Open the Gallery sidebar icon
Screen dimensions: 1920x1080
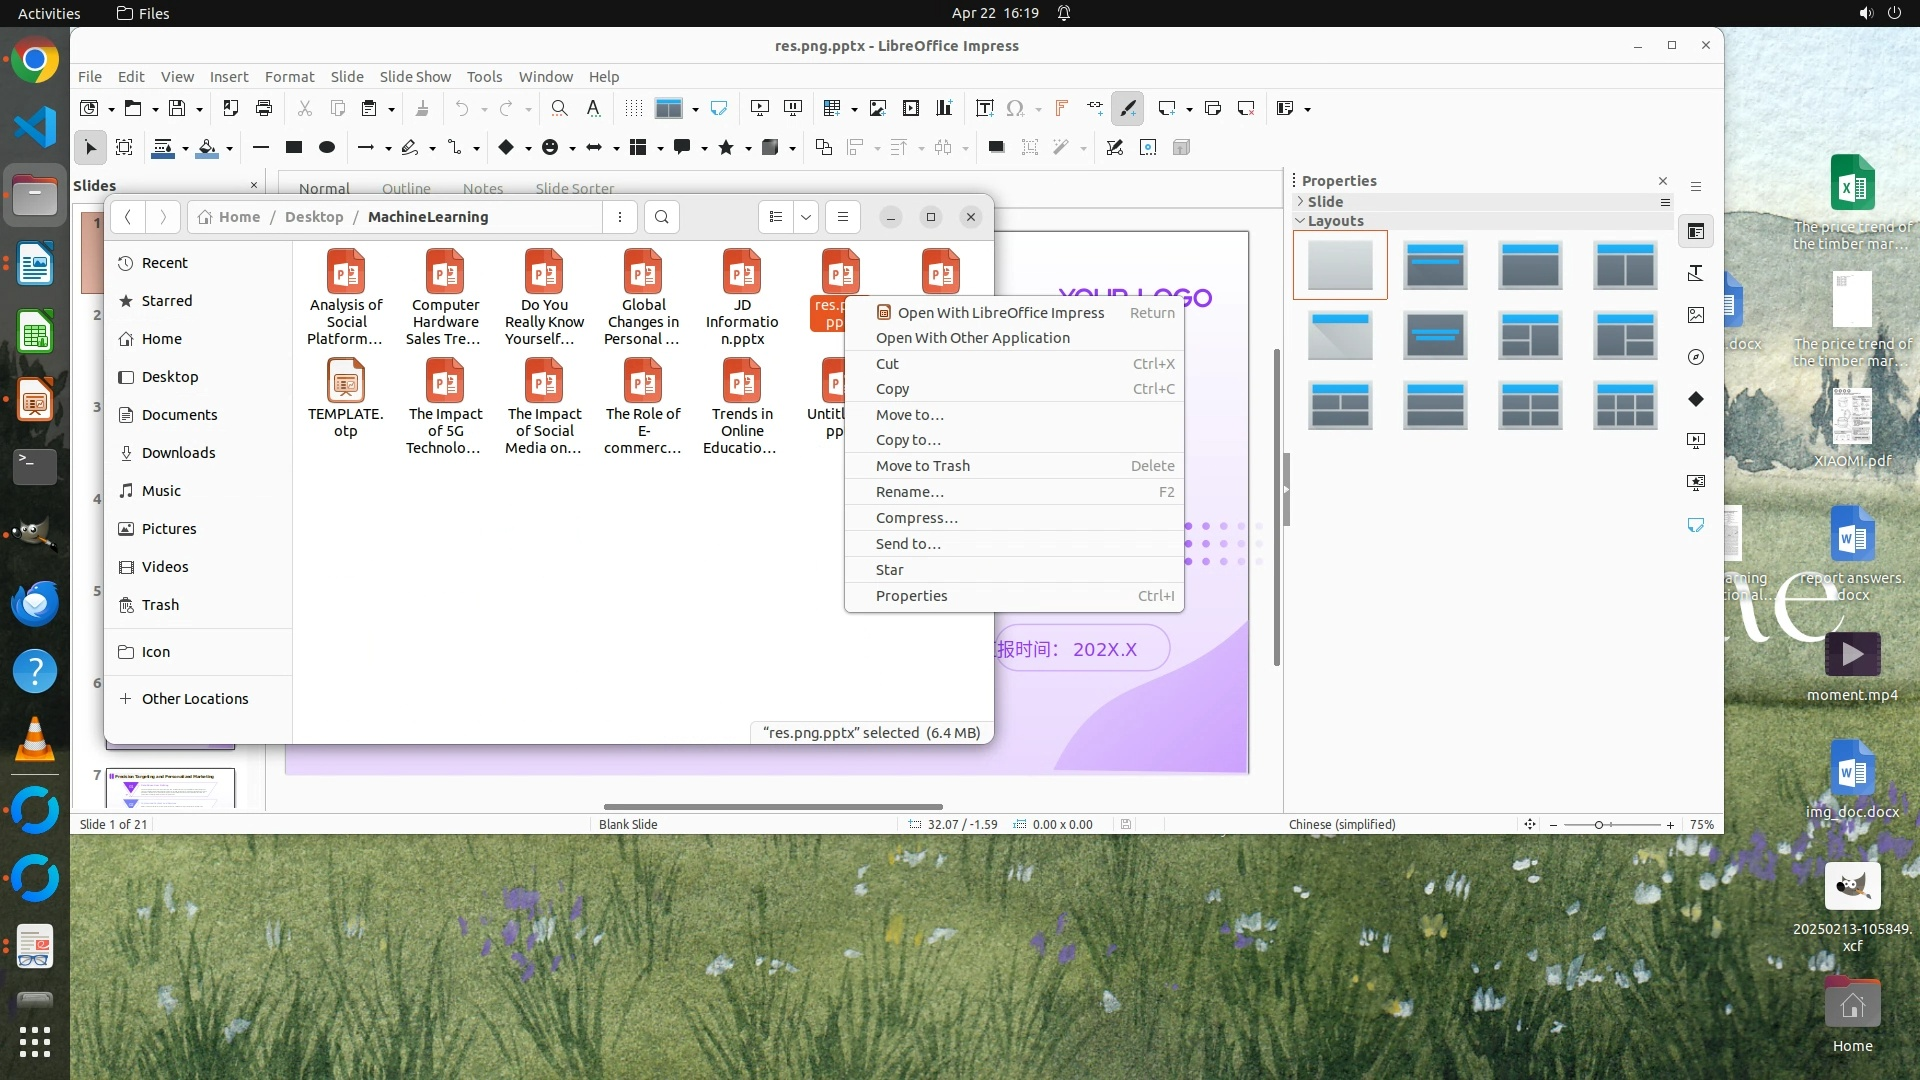pos(1696,315)
